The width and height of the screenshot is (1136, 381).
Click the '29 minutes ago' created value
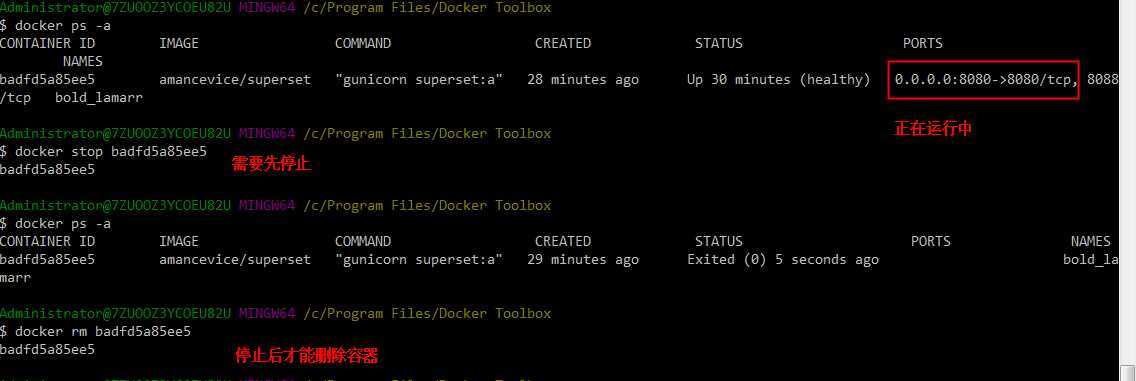pyautogui.click(x=583, y=260)
